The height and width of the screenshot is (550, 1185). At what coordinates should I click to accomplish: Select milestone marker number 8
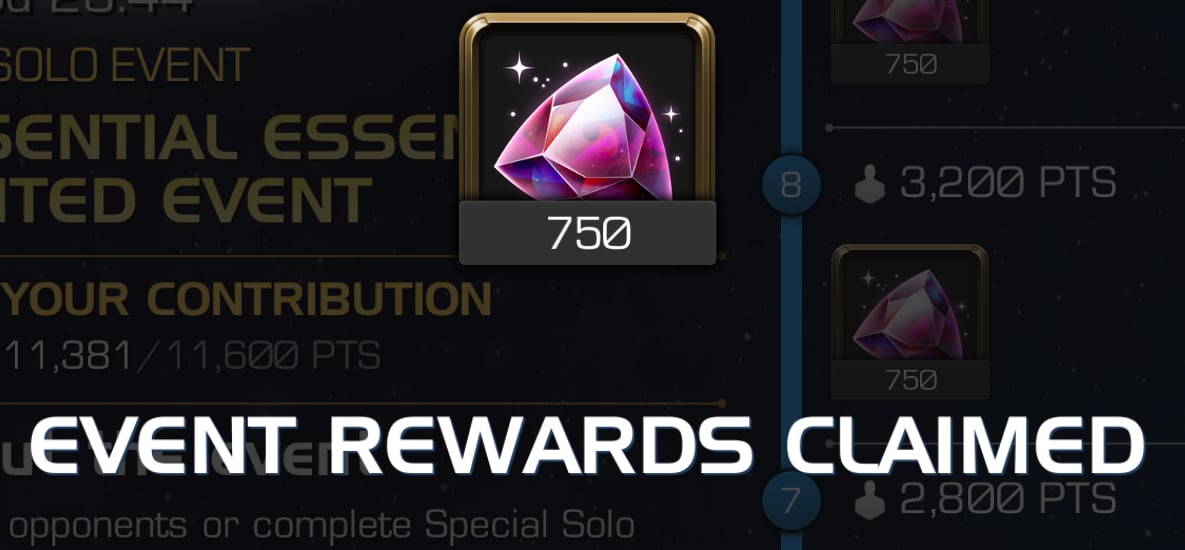tap(791, 184)
